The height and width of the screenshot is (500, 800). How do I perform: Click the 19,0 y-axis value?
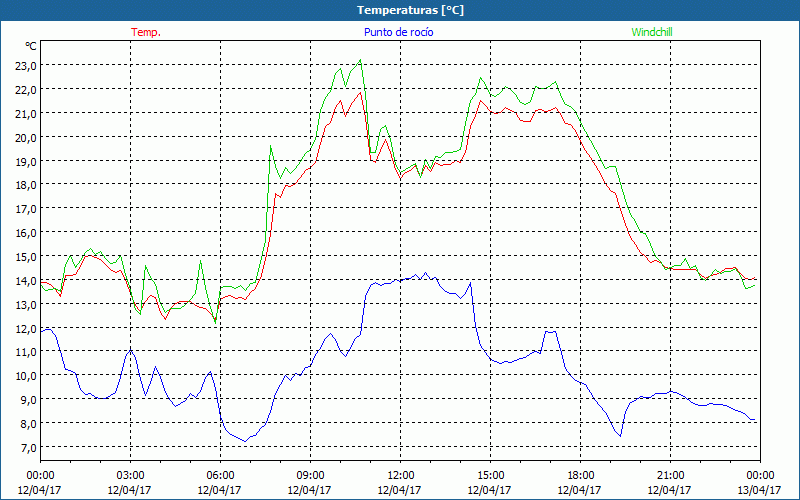coord(26,161)
